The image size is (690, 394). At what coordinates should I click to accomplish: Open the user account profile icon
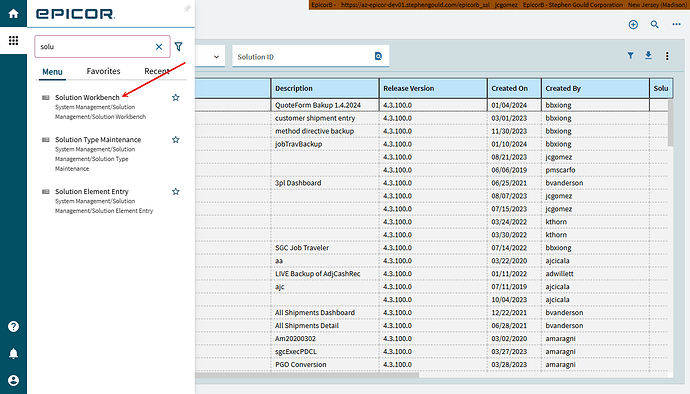click(x=13, y=380)
